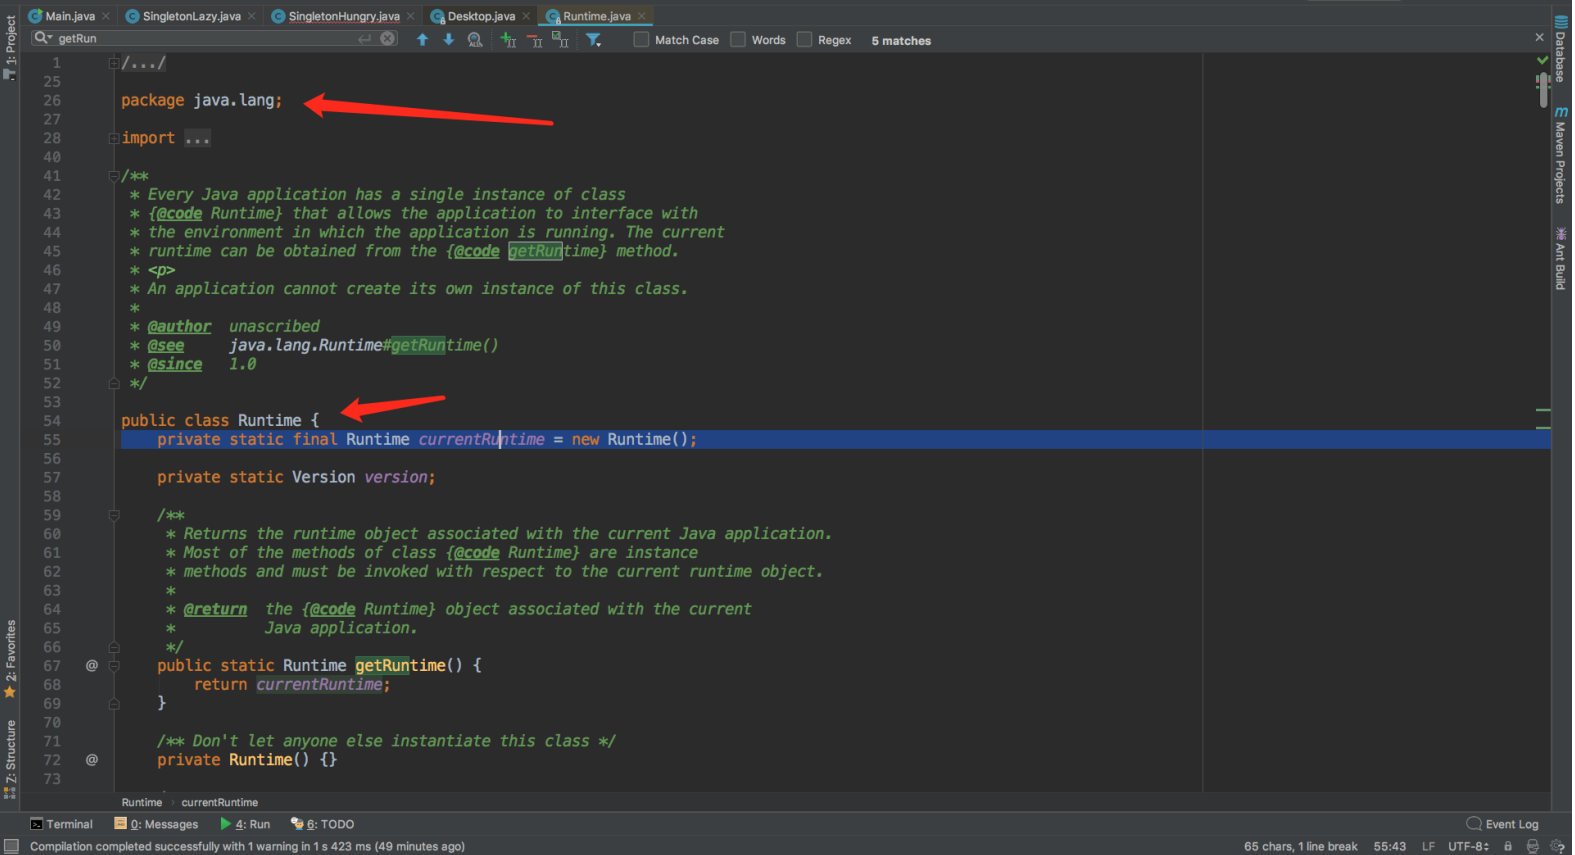Enable the Regex checkbox

[804, 40]
